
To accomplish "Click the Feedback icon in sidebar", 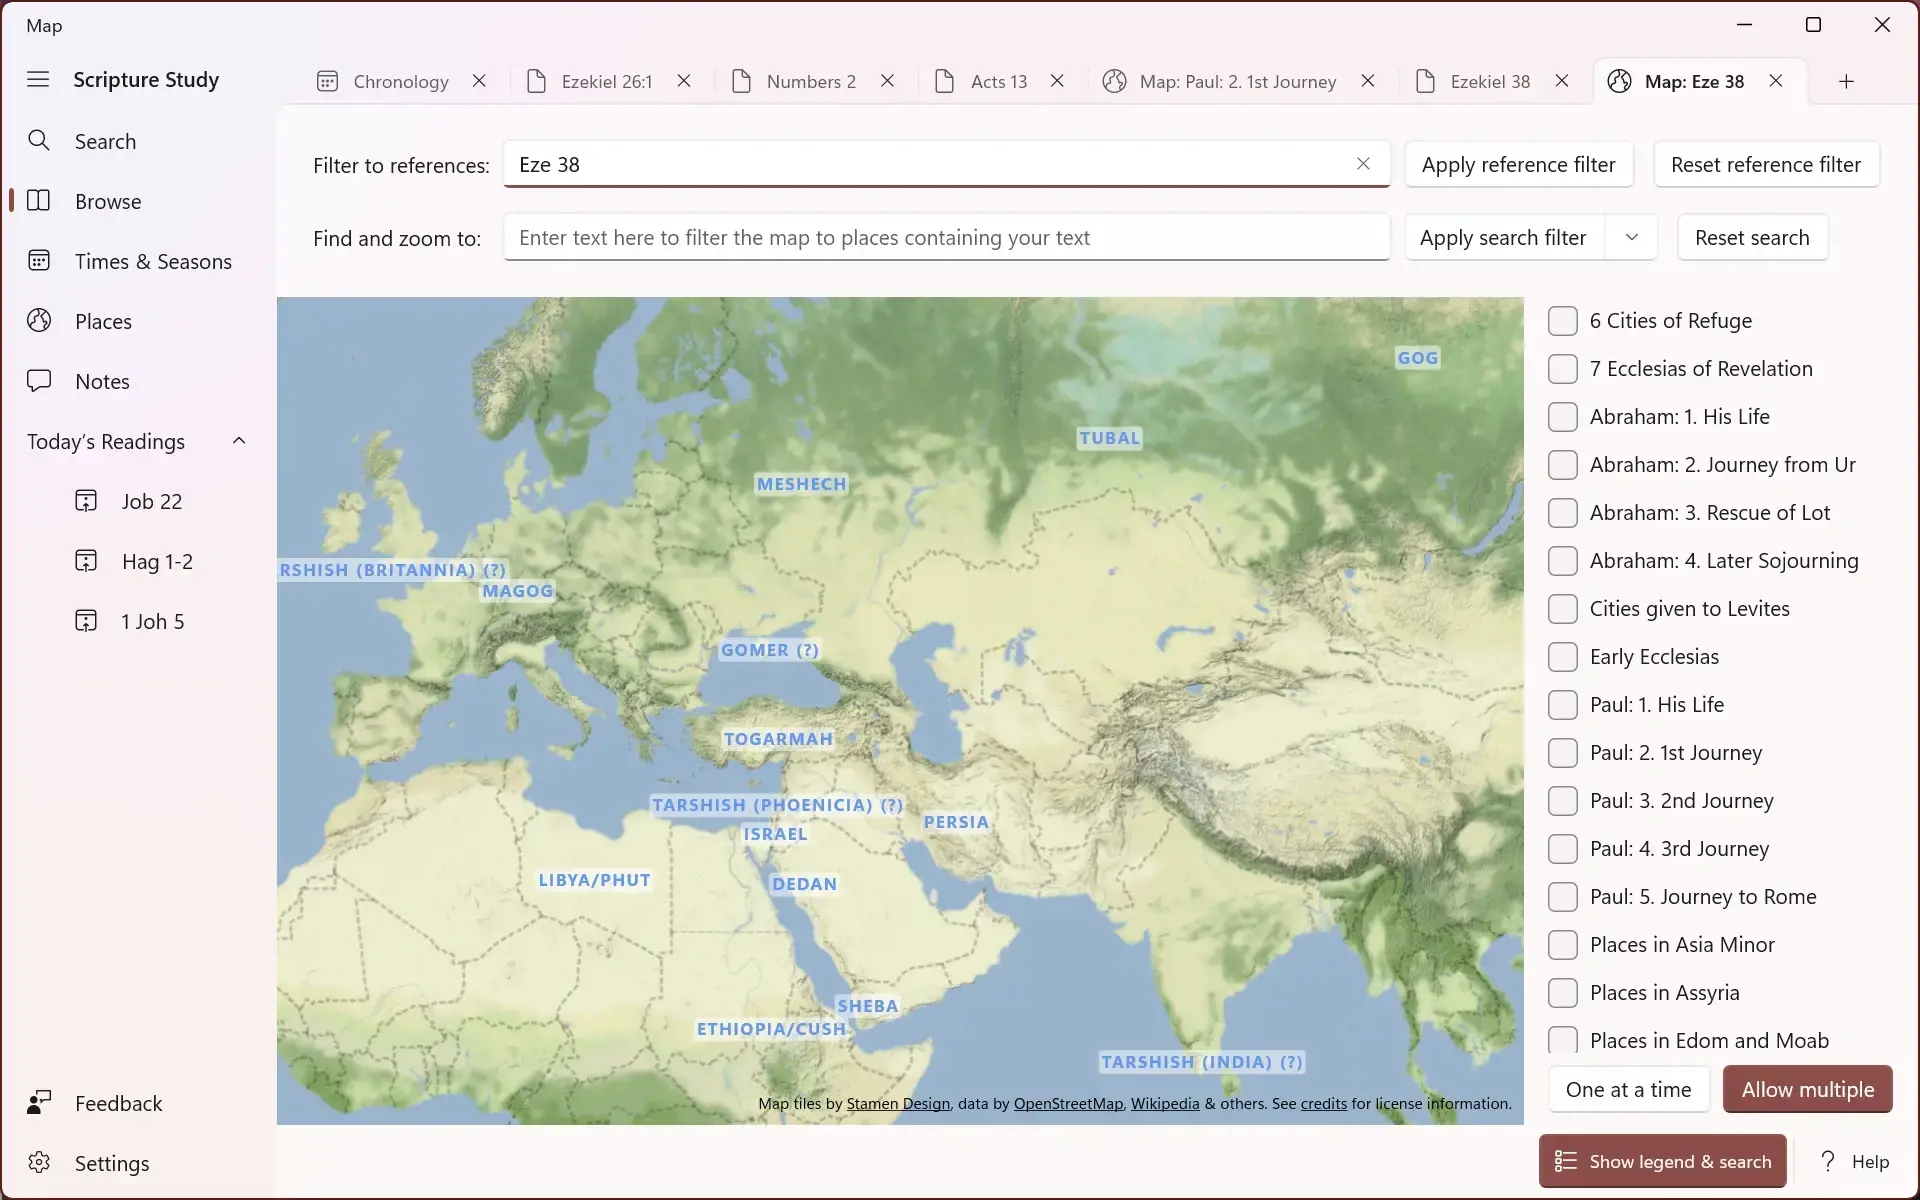I will (39, 1103).
